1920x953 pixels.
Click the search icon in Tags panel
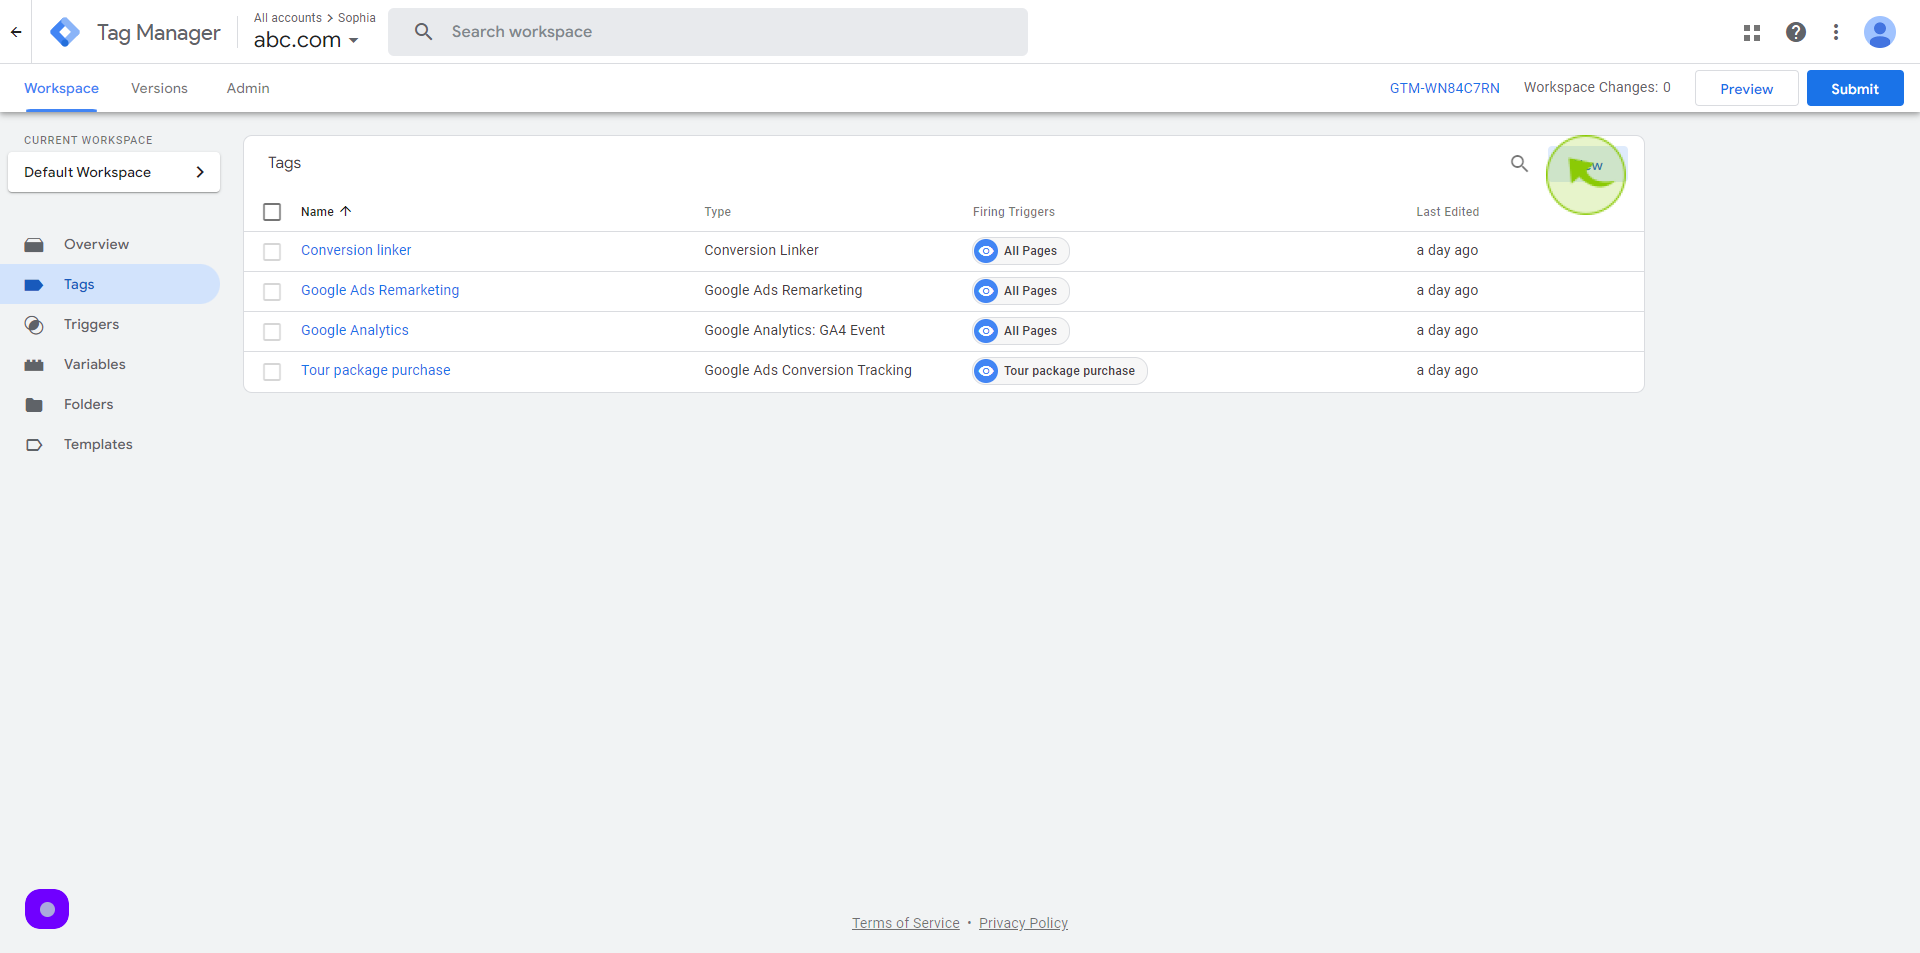[1519, 163]
